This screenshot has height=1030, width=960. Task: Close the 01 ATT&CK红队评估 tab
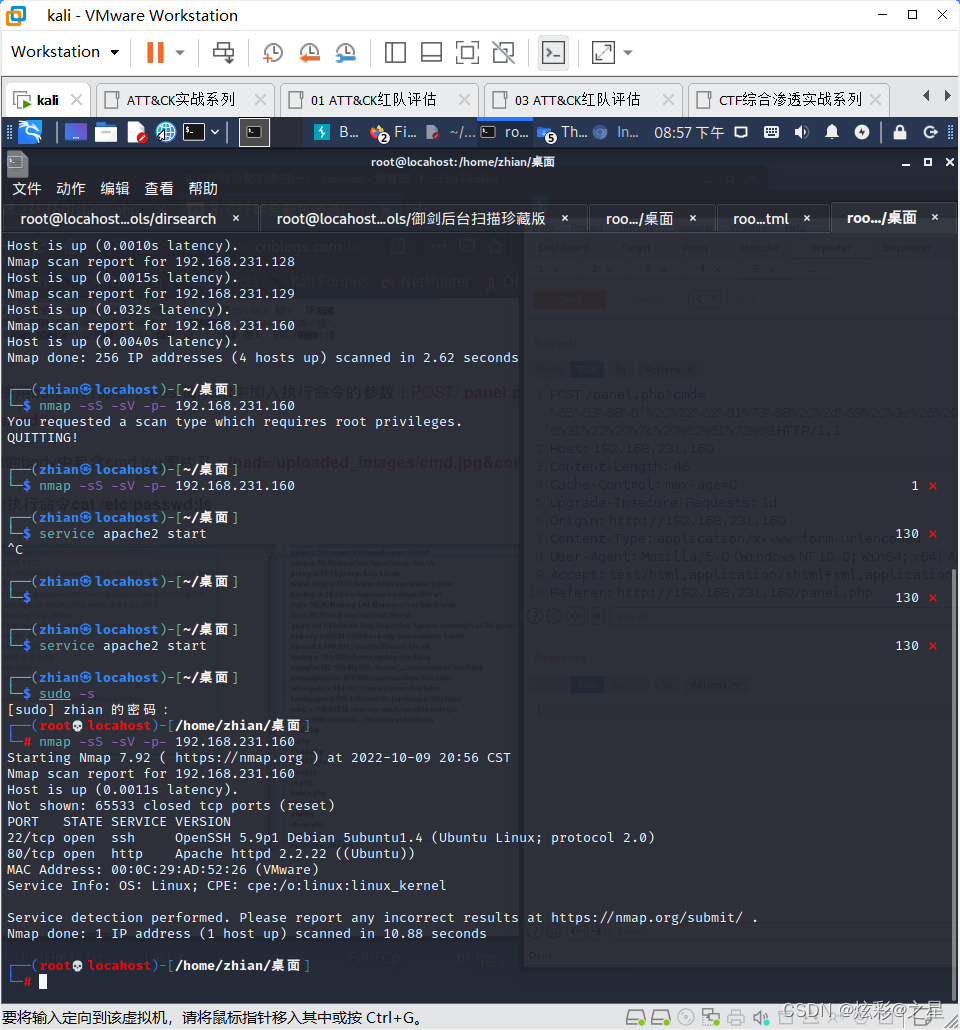click(x=464, y=99)
